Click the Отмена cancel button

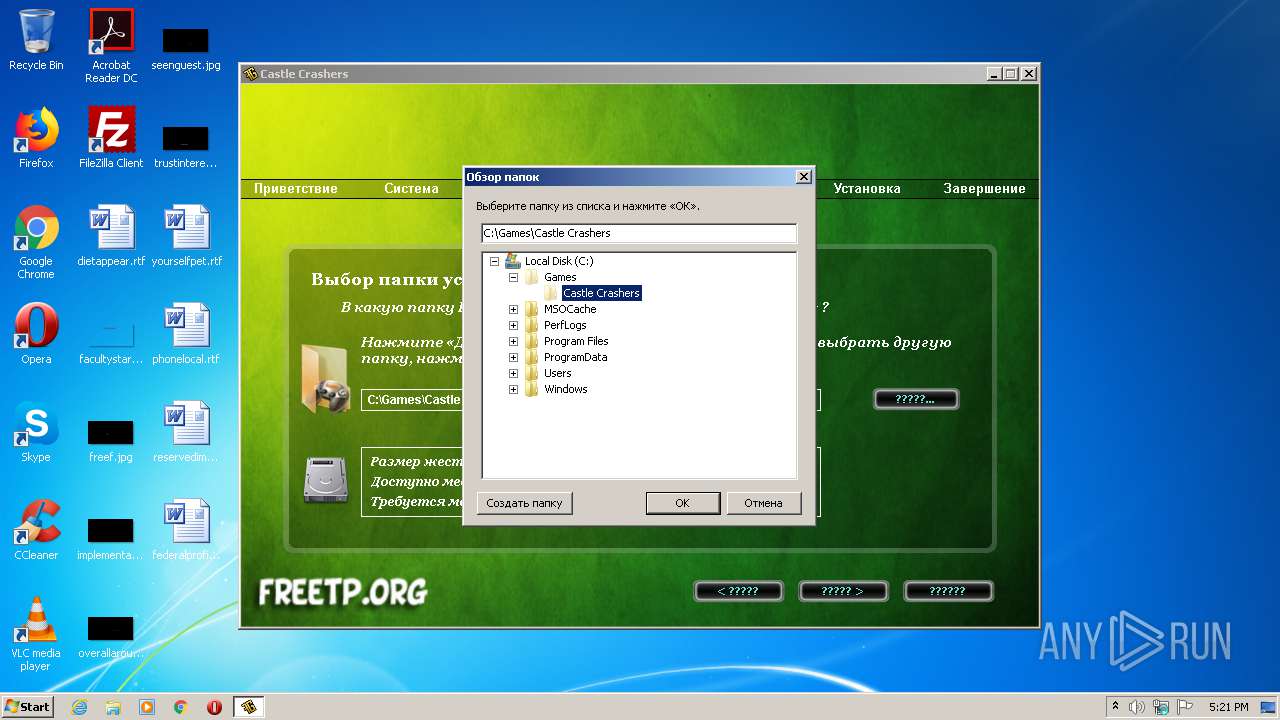click(x=763, y=503)
